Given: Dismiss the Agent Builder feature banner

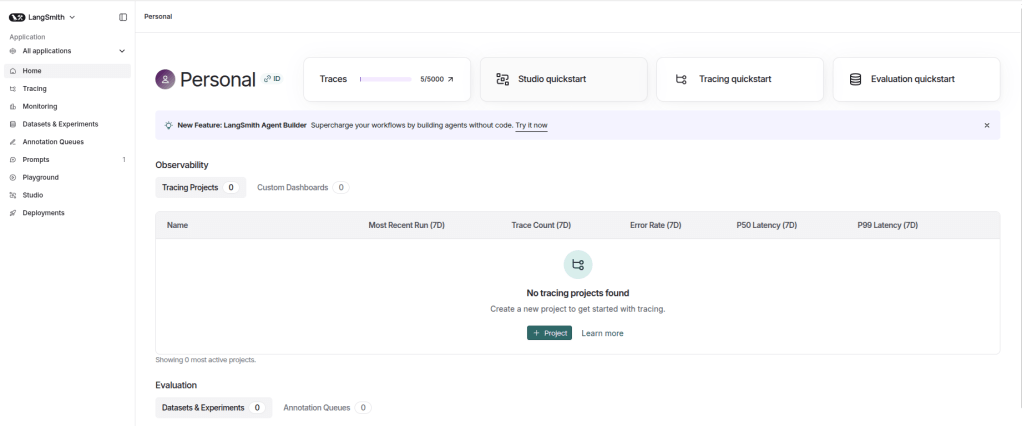Looking at the screenshot, I should click(986, 126).
